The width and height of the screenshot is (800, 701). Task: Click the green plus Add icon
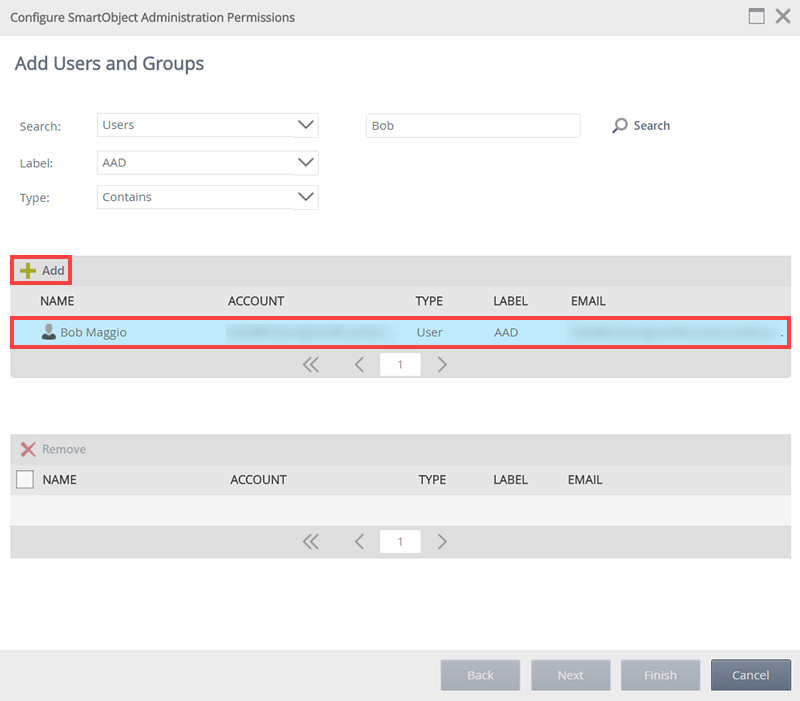pyautogui.click(x=28, y=271)
